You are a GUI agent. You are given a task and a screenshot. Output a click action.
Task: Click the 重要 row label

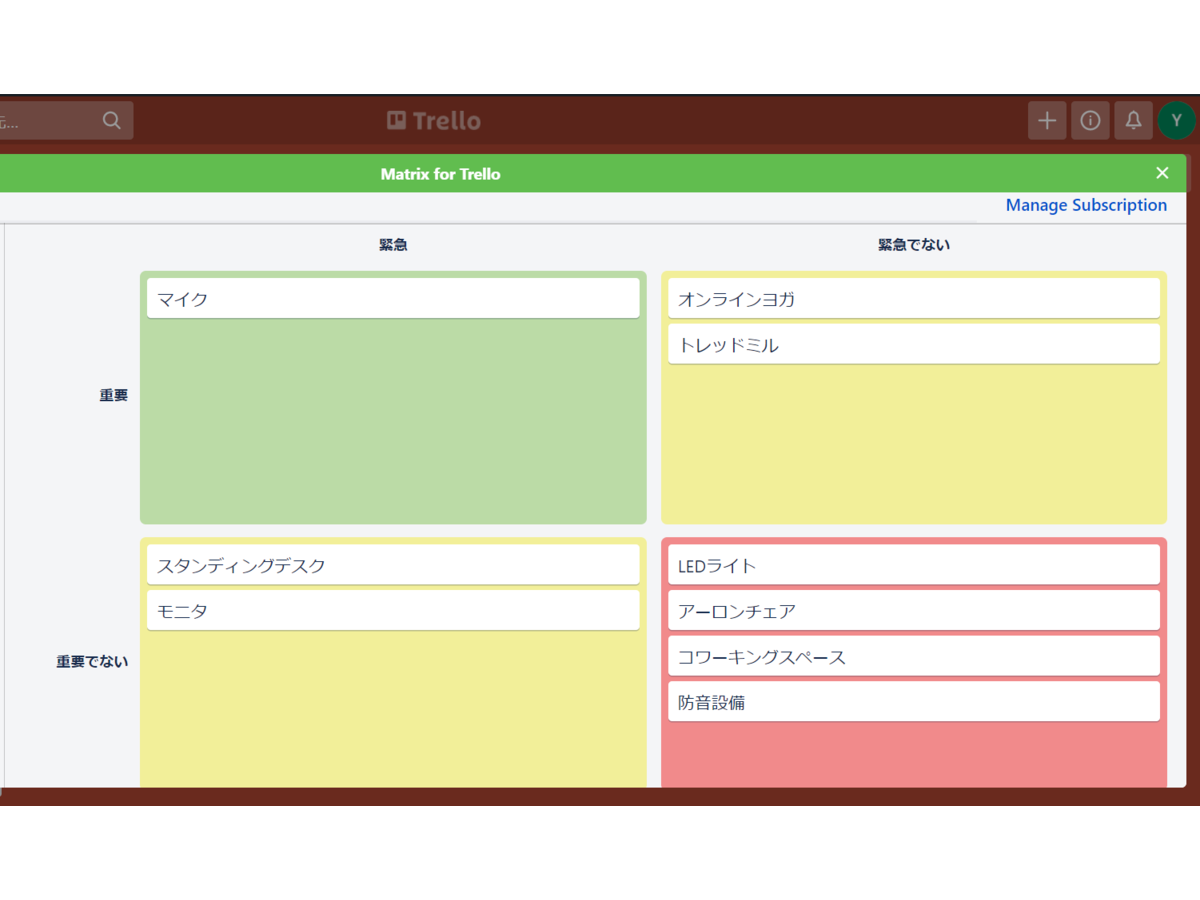click(x=114, y=395)
